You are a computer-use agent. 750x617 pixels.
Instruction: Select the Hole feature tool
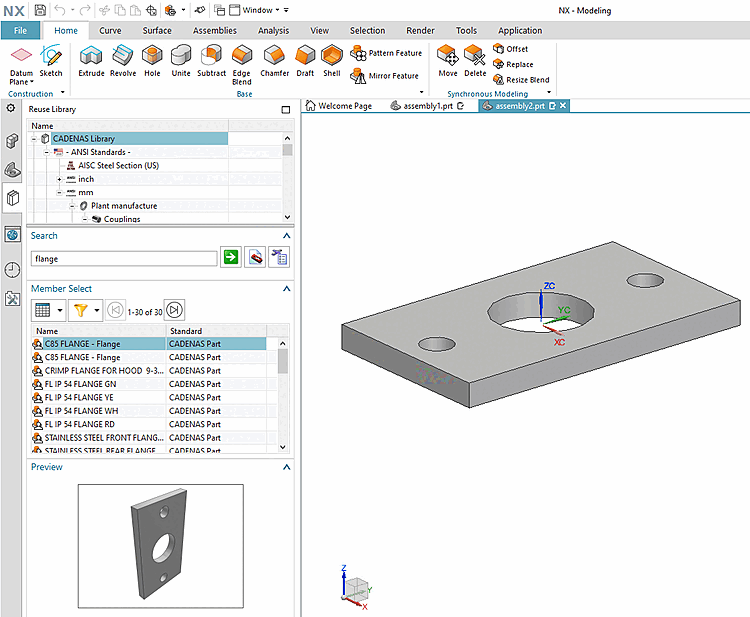[152, 61]
